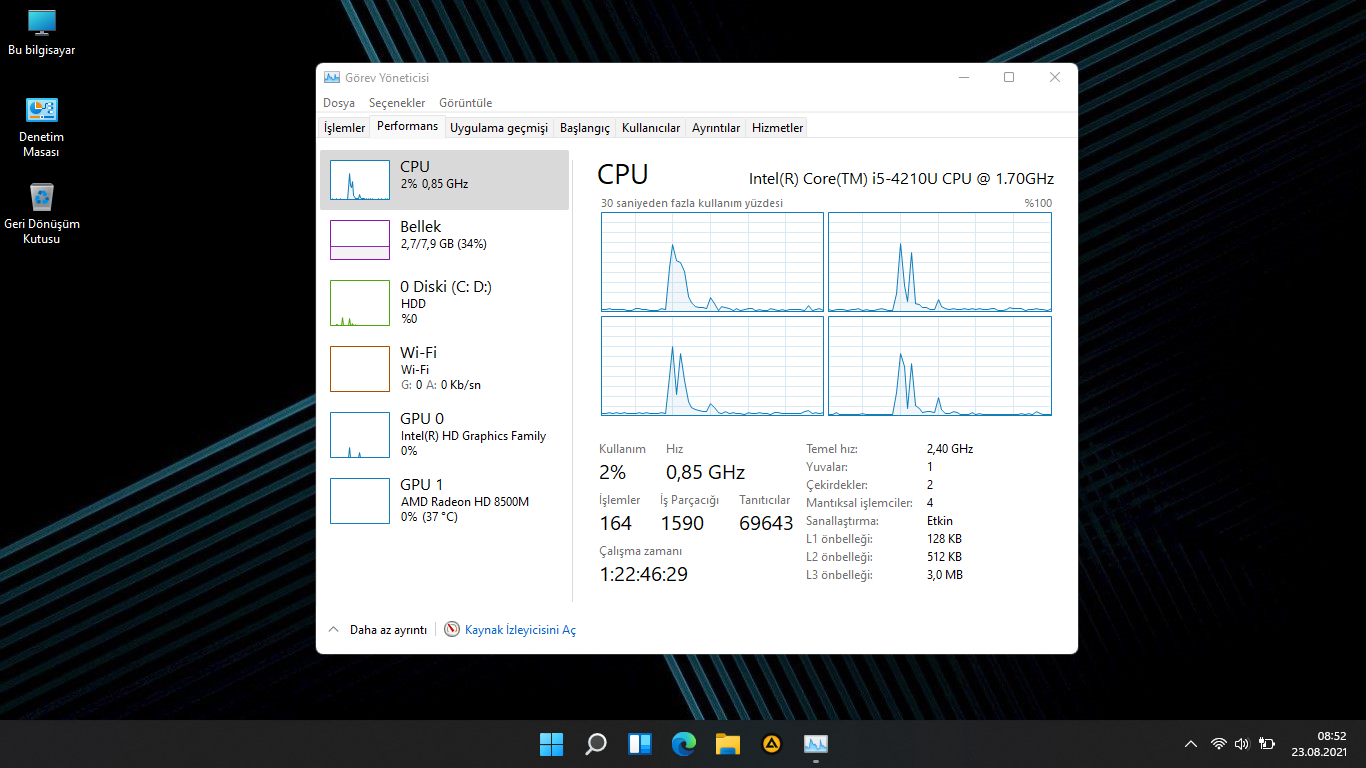This screenshot has height=768, width=1366.
Task: Collapse view with Daha az ayrıntı
Action: click(378, 630)
